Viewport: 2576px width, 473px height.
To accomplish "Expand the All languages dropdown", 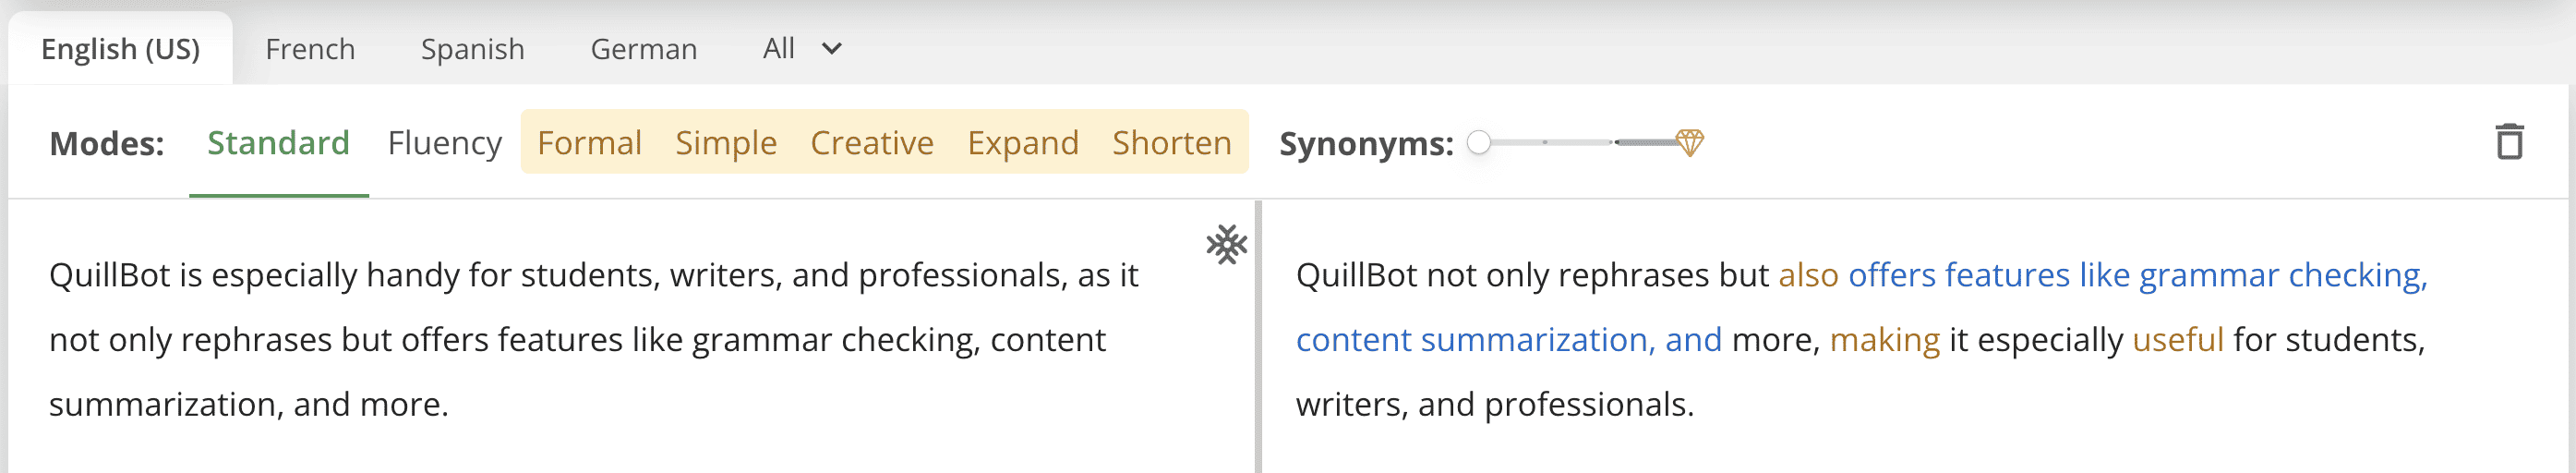I will pyautogui.click(x=802, y=49).
